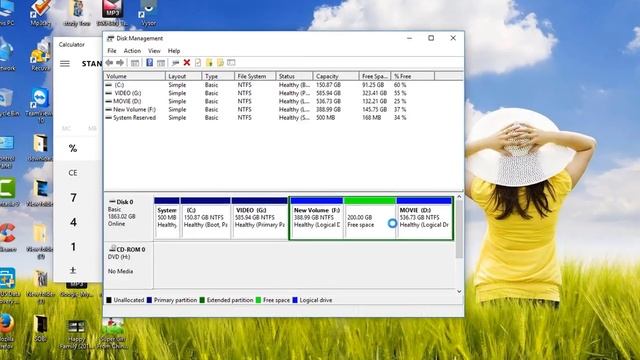This screenshot has width=640, height=360.
Task: Click the CD-ROM 0 label panel
Action: coord(129,265)
